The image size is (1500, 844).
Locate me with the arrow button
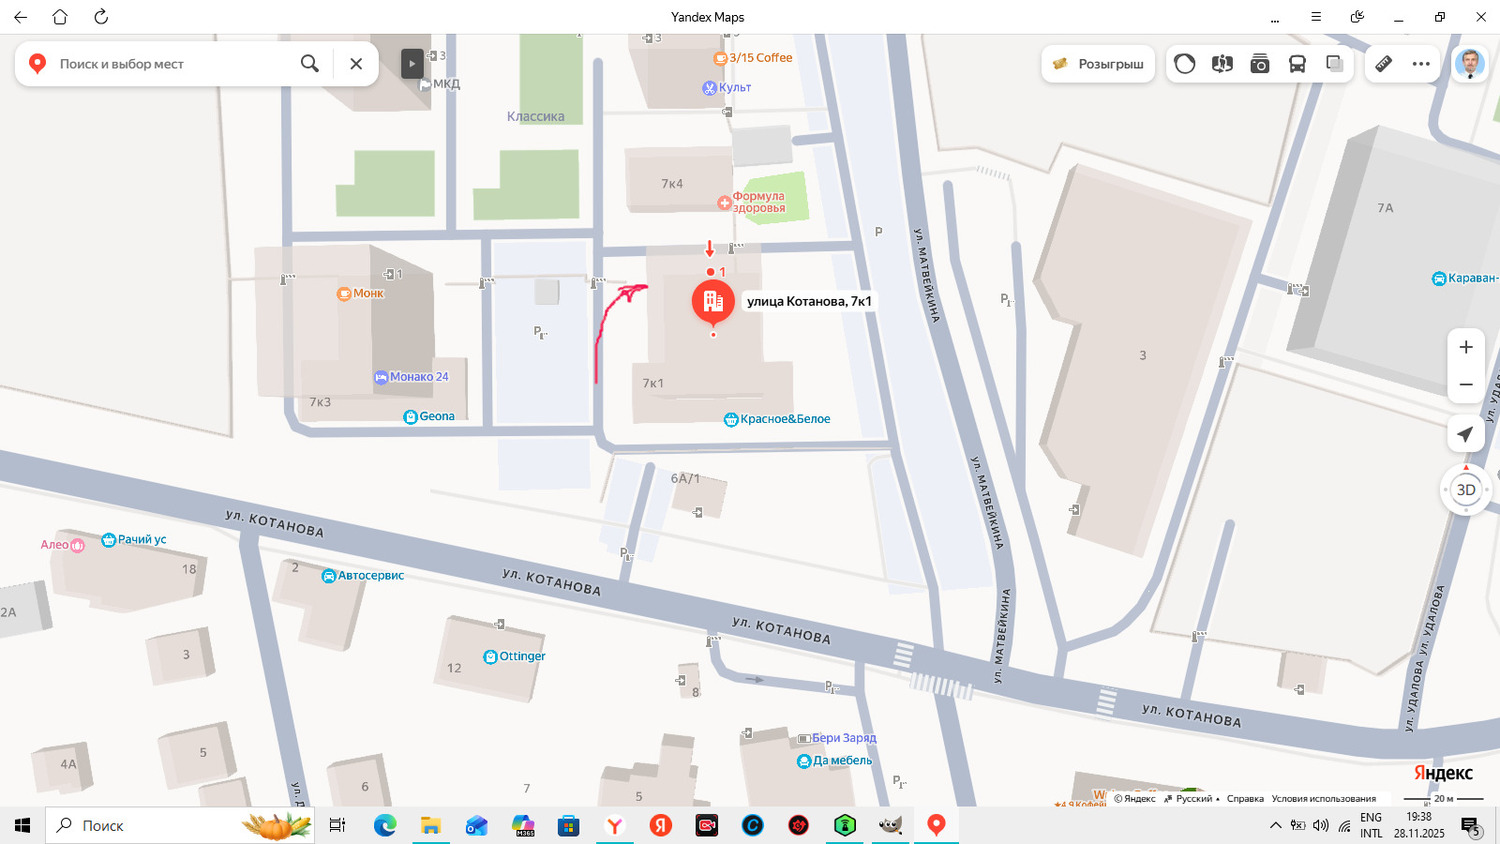[x=1466, y=434]
